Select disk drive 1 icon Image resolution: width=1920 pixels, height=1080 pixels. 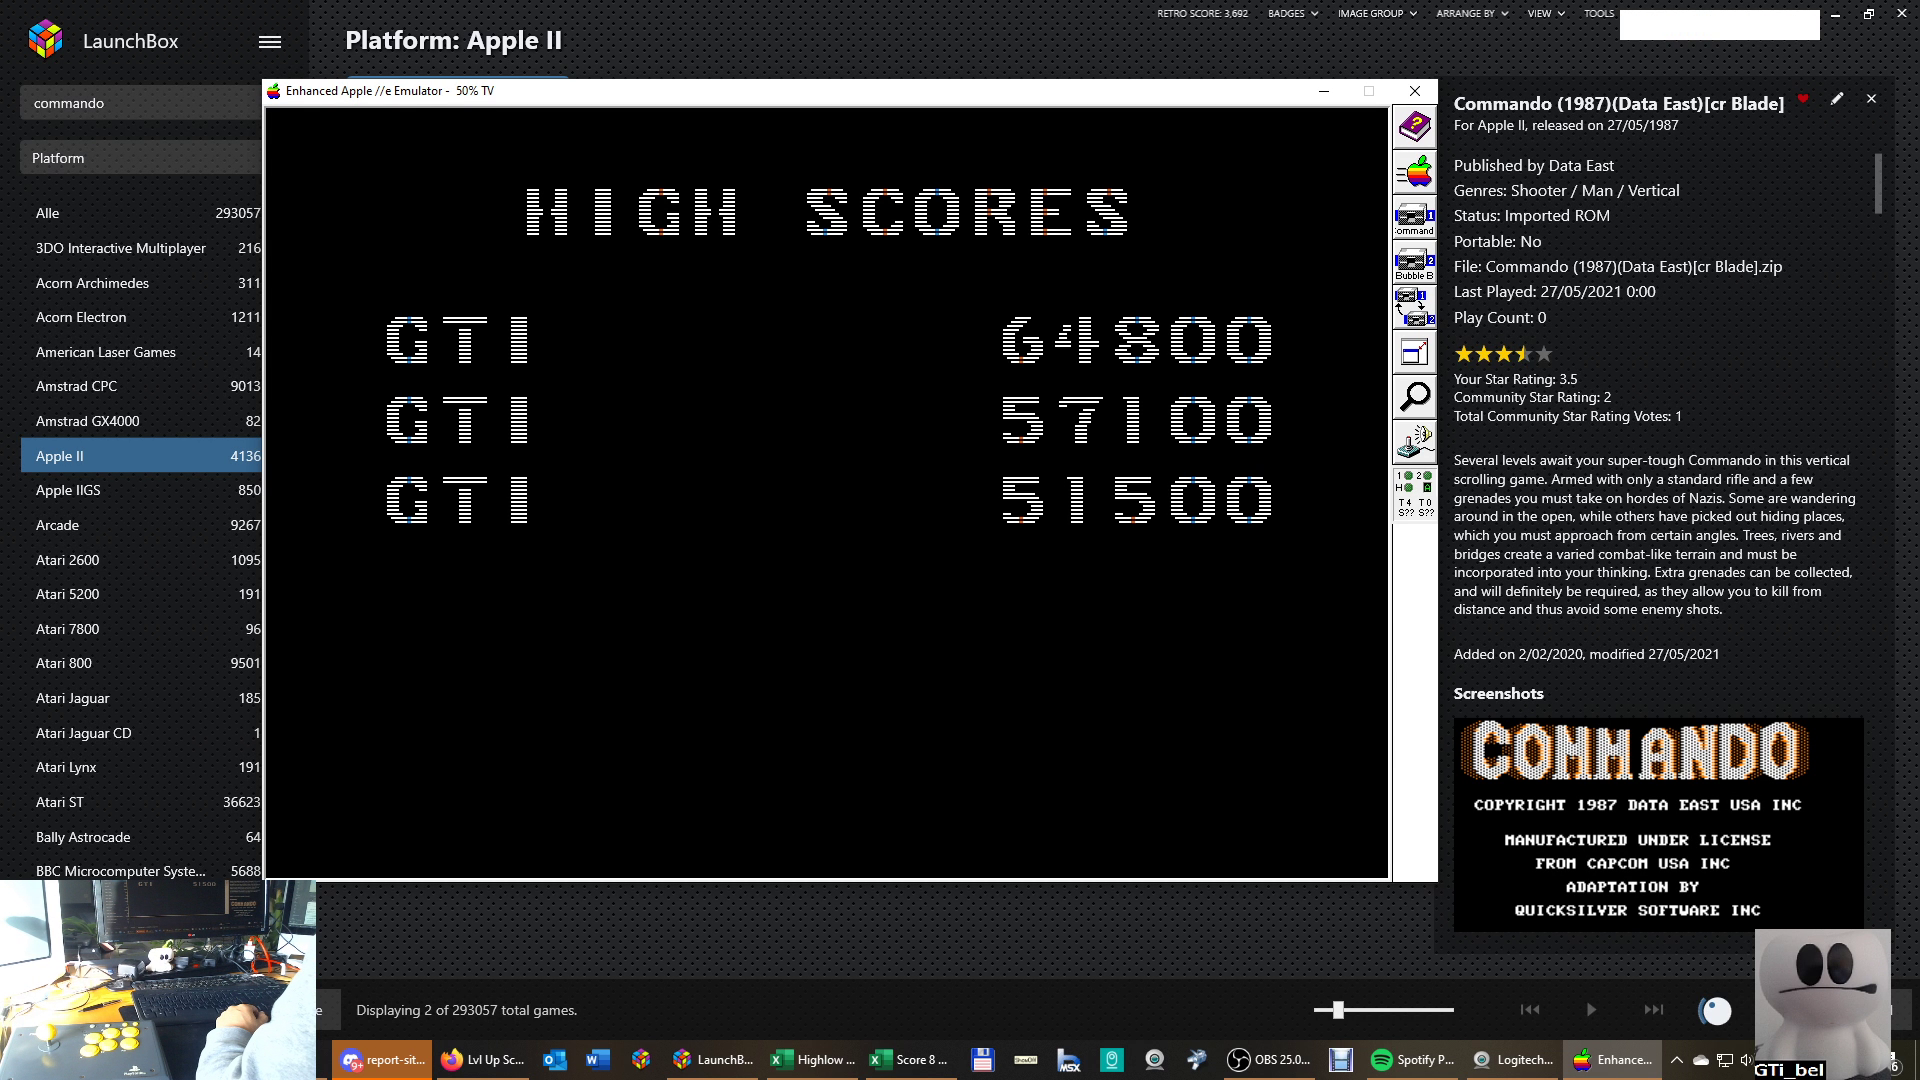click(x=1414, y=217)
